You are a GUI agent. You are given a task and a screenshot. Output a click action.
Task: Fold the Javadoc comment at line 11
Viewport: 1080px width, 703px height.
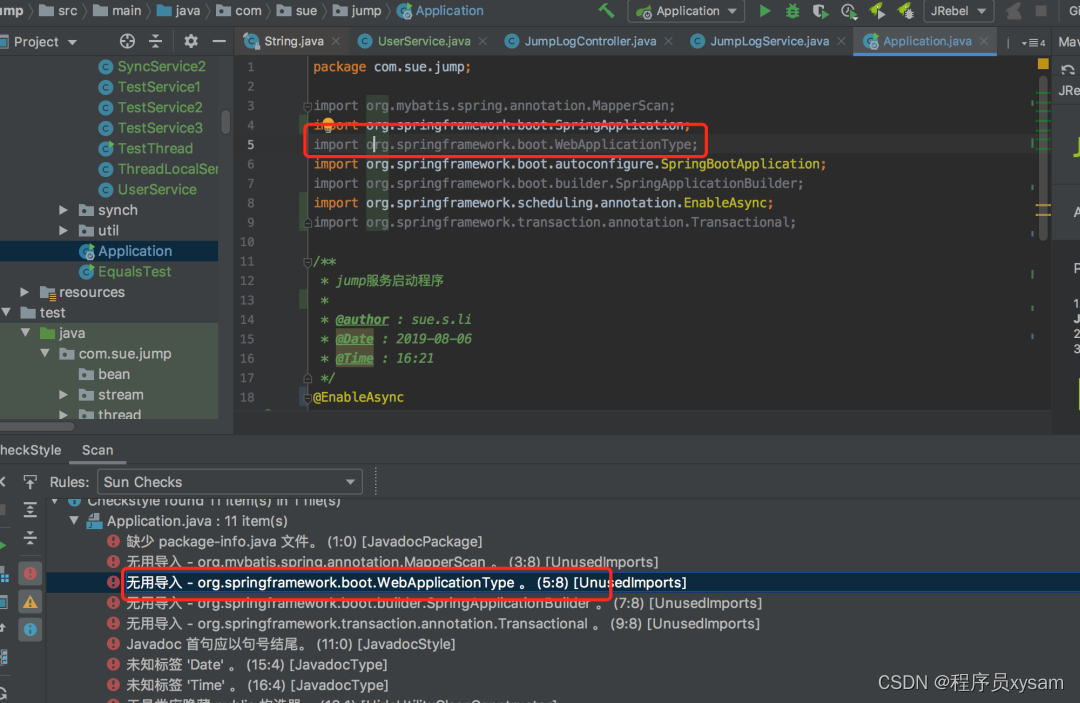[307, 262]
